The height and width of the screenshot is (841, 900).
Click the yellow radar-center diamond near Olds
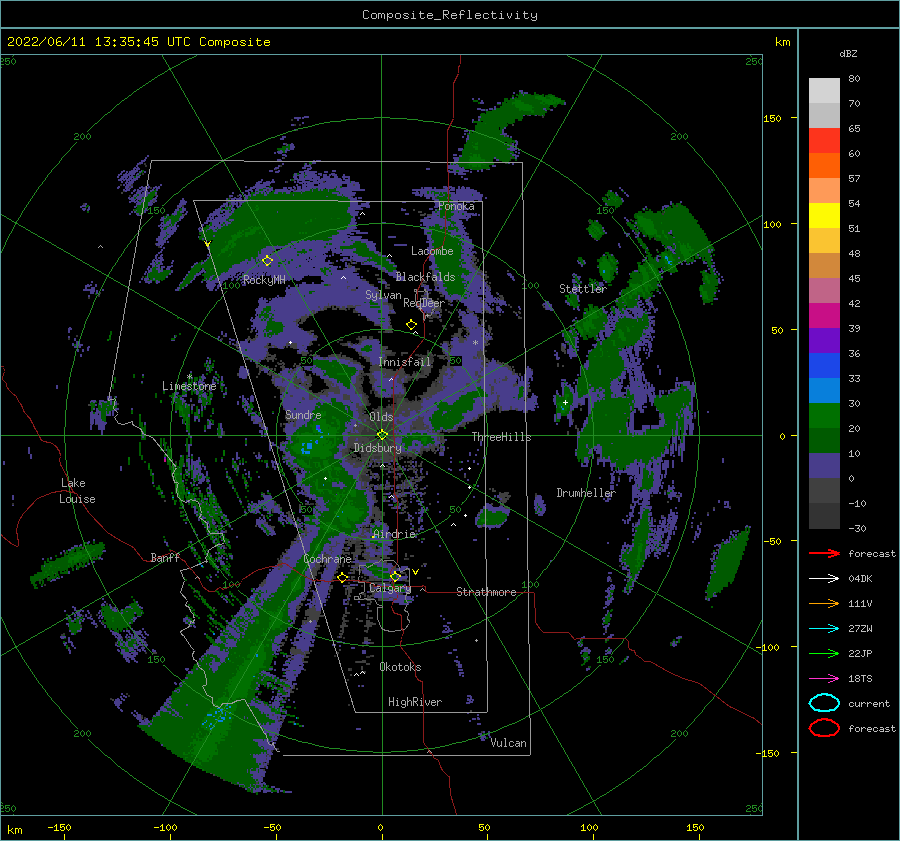pyautogui.click(x=382, y=435)
